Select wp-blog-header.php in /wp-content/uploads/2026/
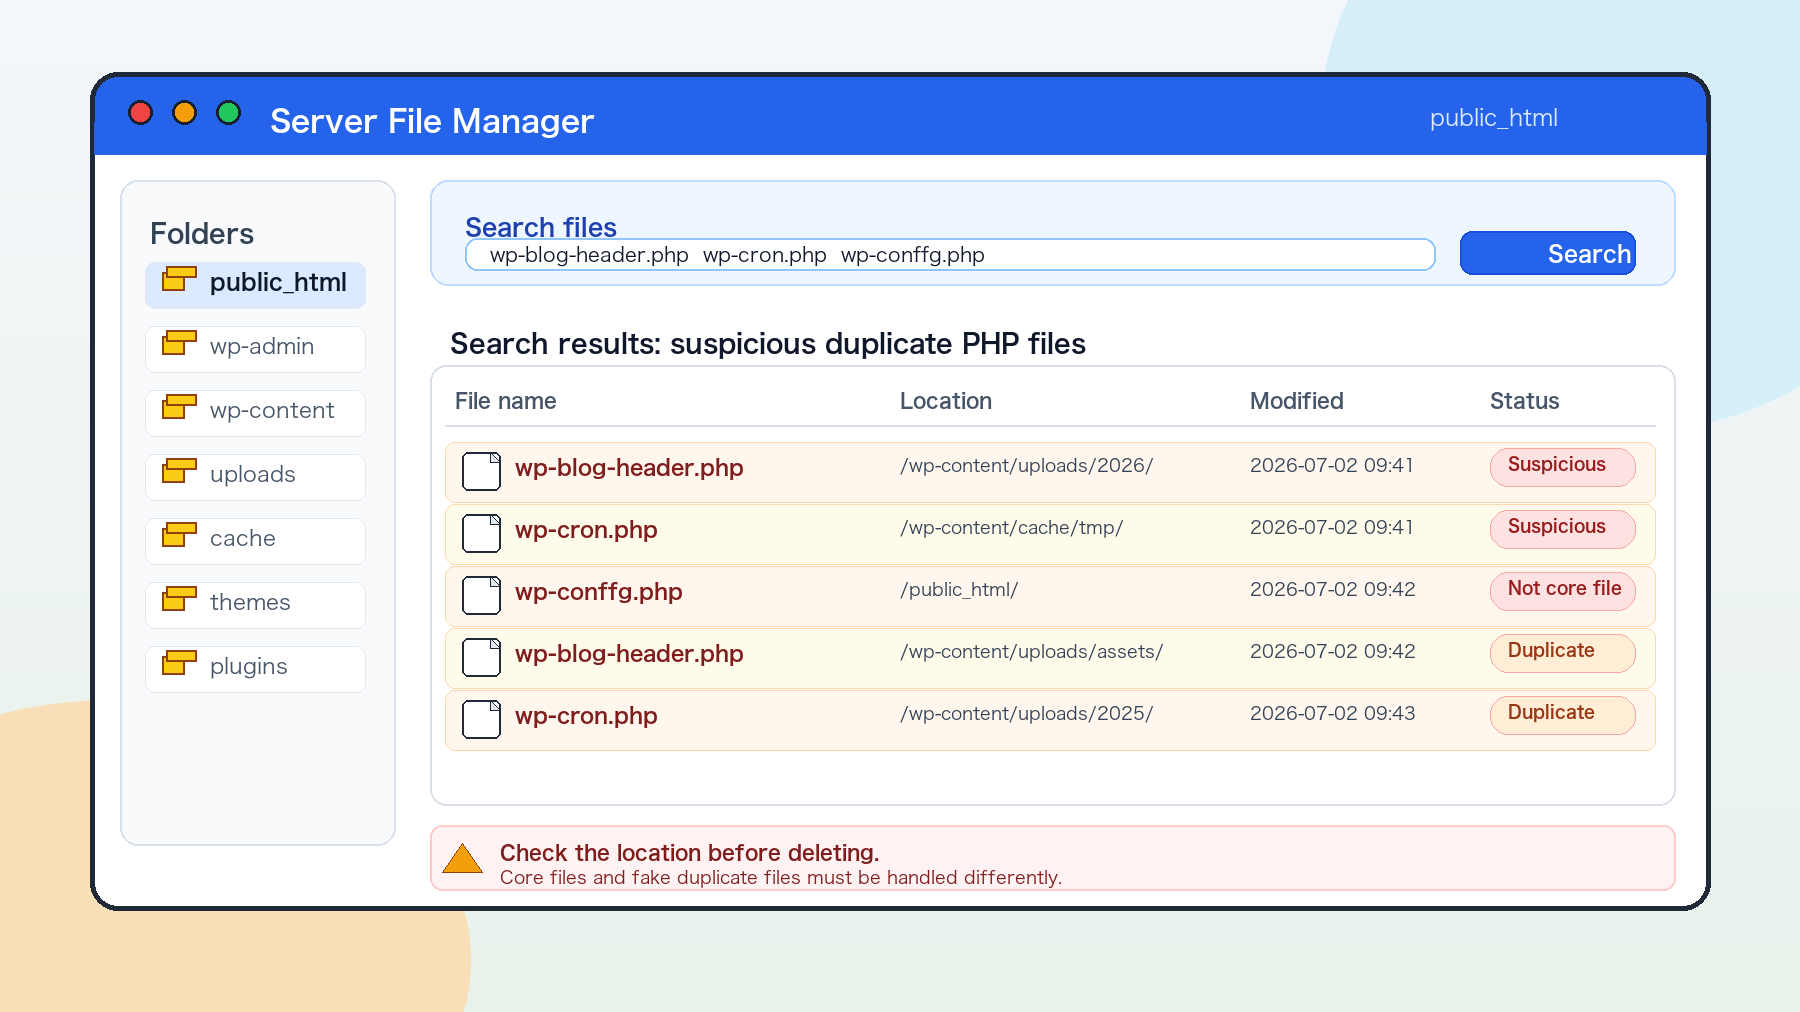1800x1012 pixels. point(629,468)
